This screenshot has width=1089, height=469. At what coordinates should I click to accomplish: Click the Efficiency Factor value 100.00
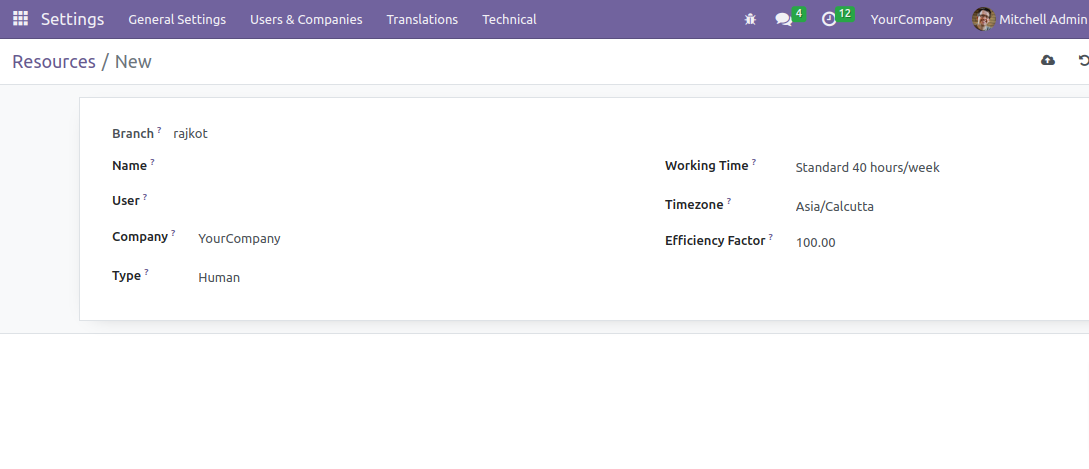[x=815, y=242]
